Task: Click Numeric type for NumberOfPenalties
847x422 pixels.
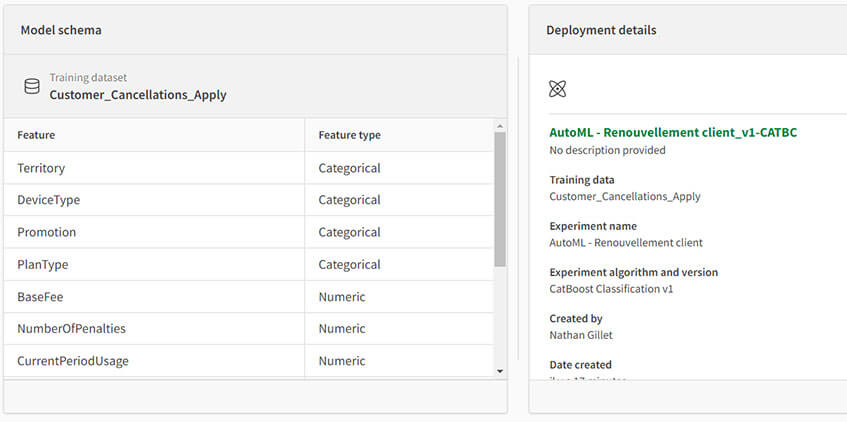Action: (342, 329)
